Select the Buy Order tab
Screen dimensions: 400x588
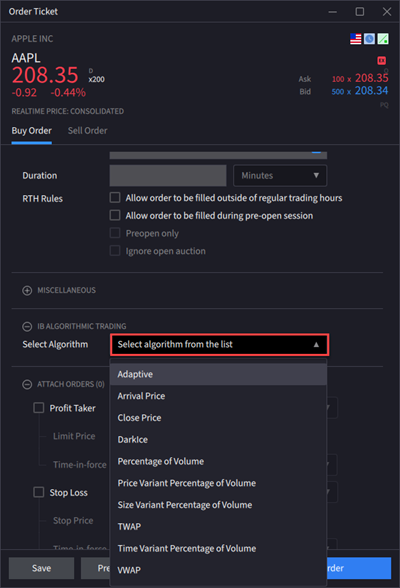pyautogui.click(x=31, y=130)
